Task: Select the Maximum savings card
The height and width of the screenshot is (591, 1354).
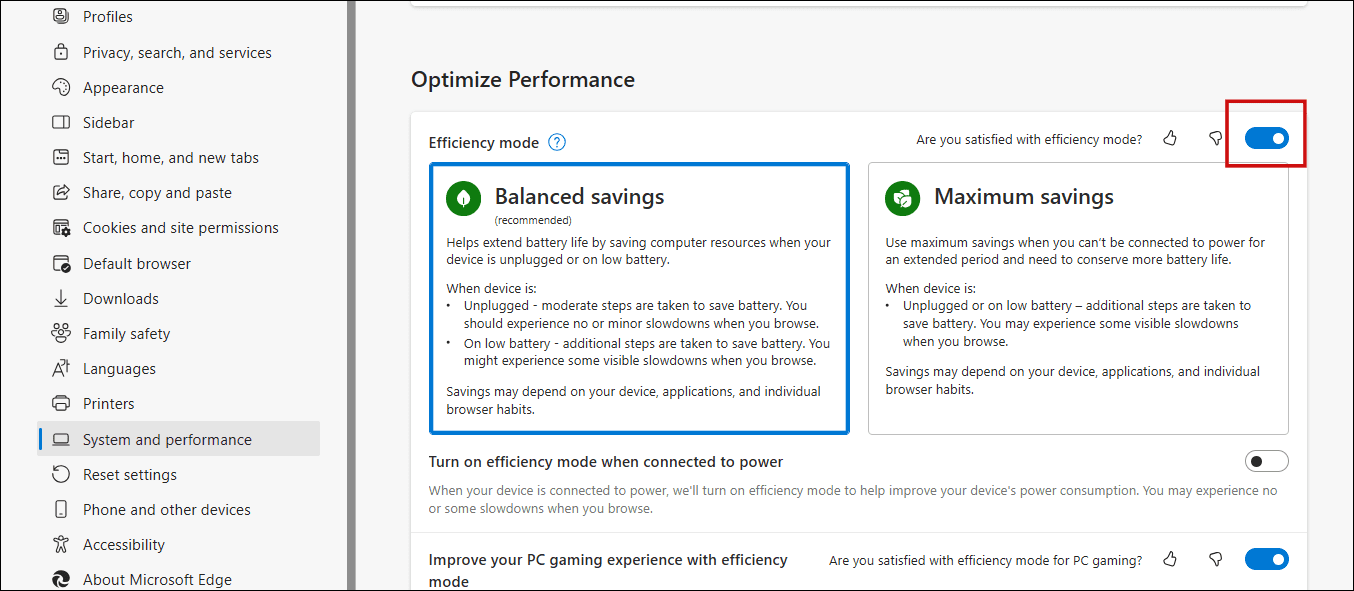Action: [x=1078, y=296]
